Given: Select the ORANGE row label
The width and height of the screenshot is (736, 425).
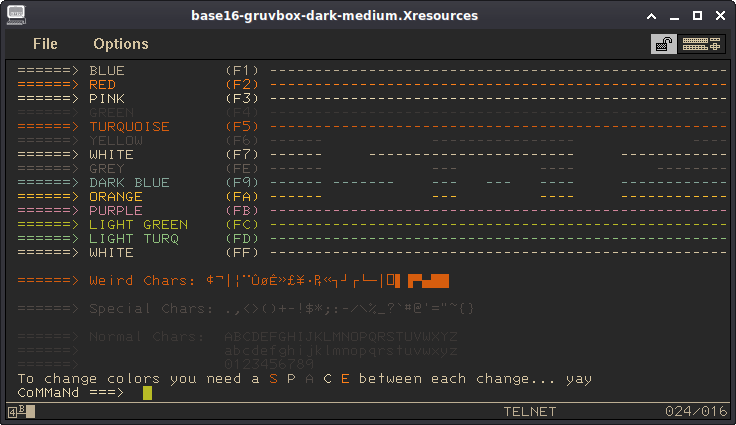Looking at the screenshot, I should pyautogui.click(x=116, y=197).
